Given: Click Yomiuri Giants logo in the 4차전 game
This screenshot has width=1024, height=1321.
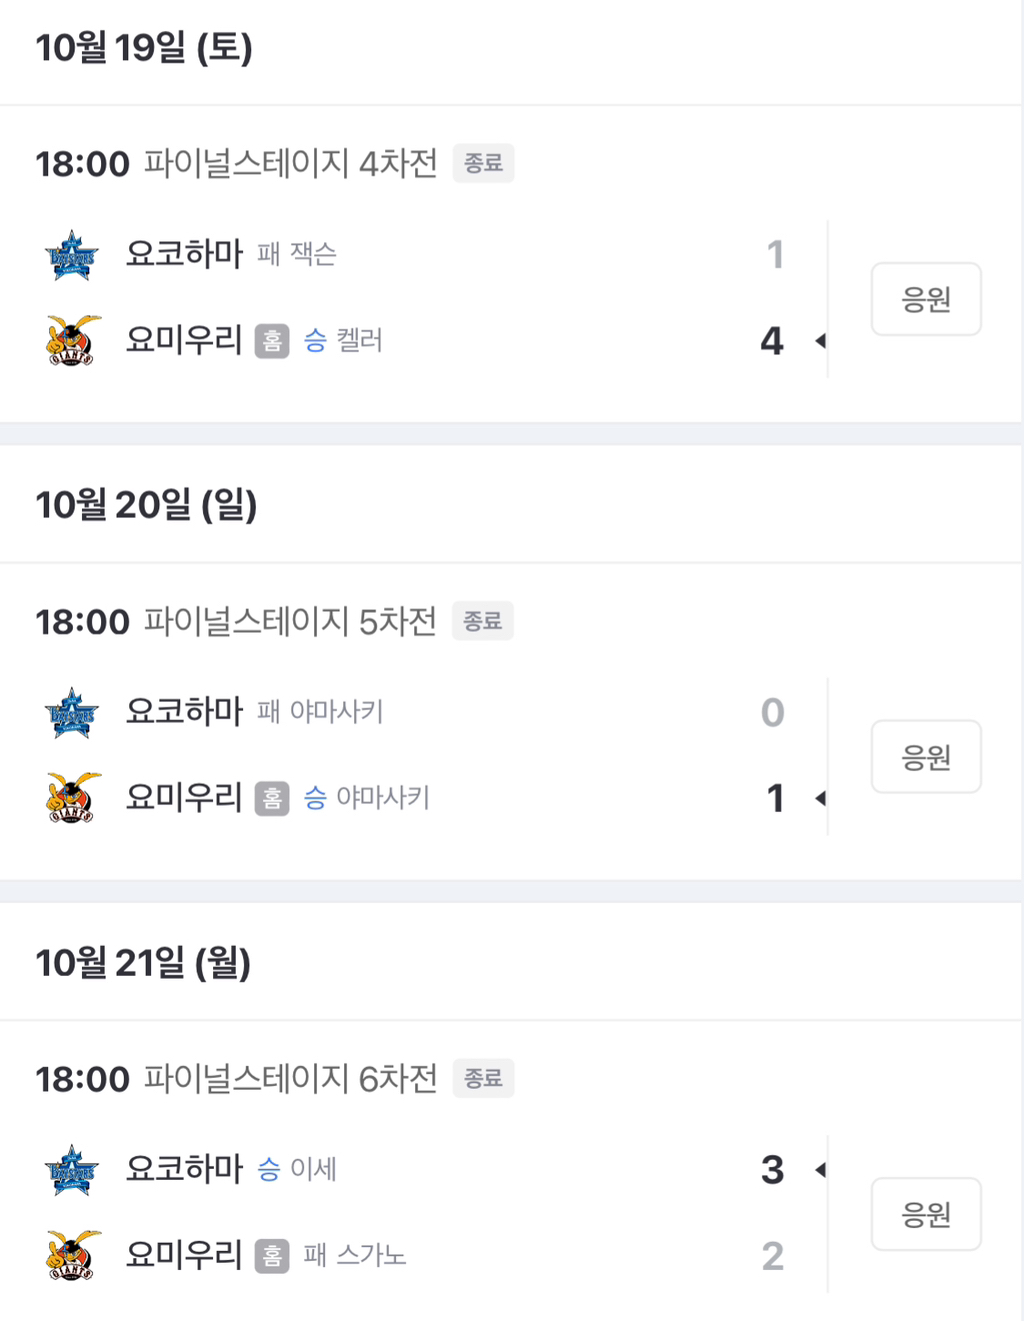Looking at the screenshot, I should coord(72,341).
